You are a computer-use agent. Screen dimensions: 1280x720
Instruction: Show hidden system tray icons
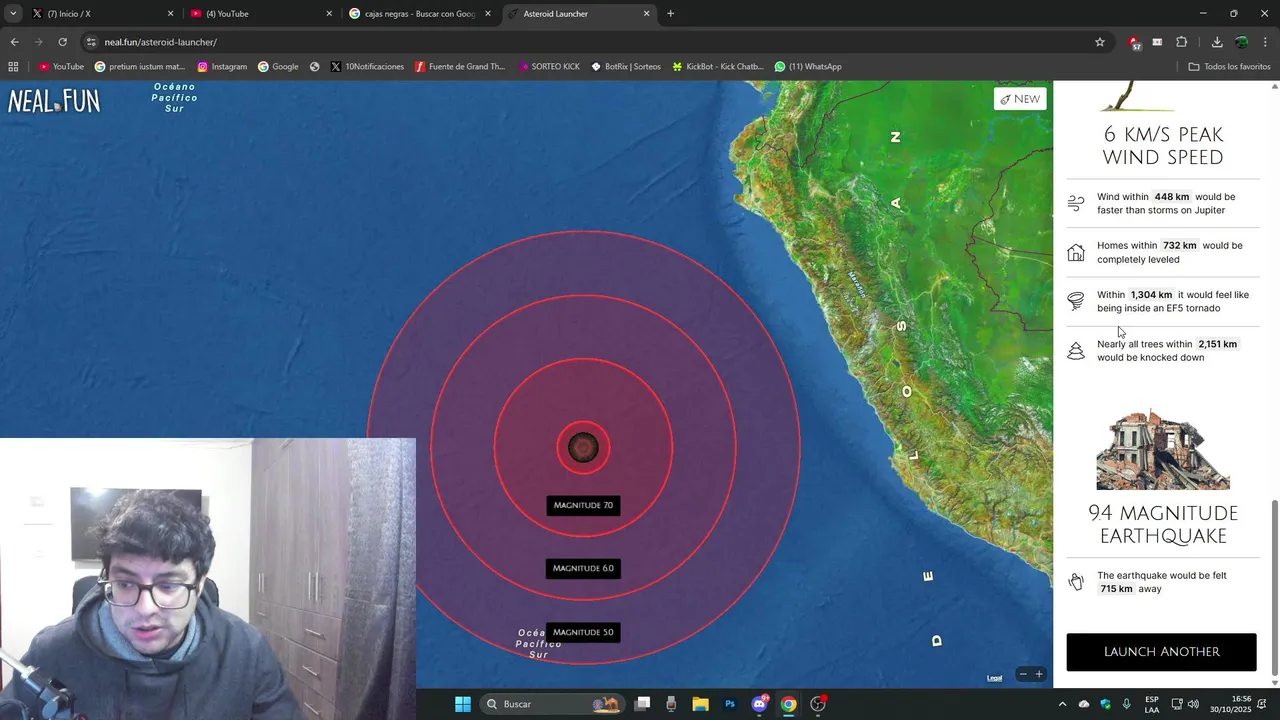tap(1062, 704)
